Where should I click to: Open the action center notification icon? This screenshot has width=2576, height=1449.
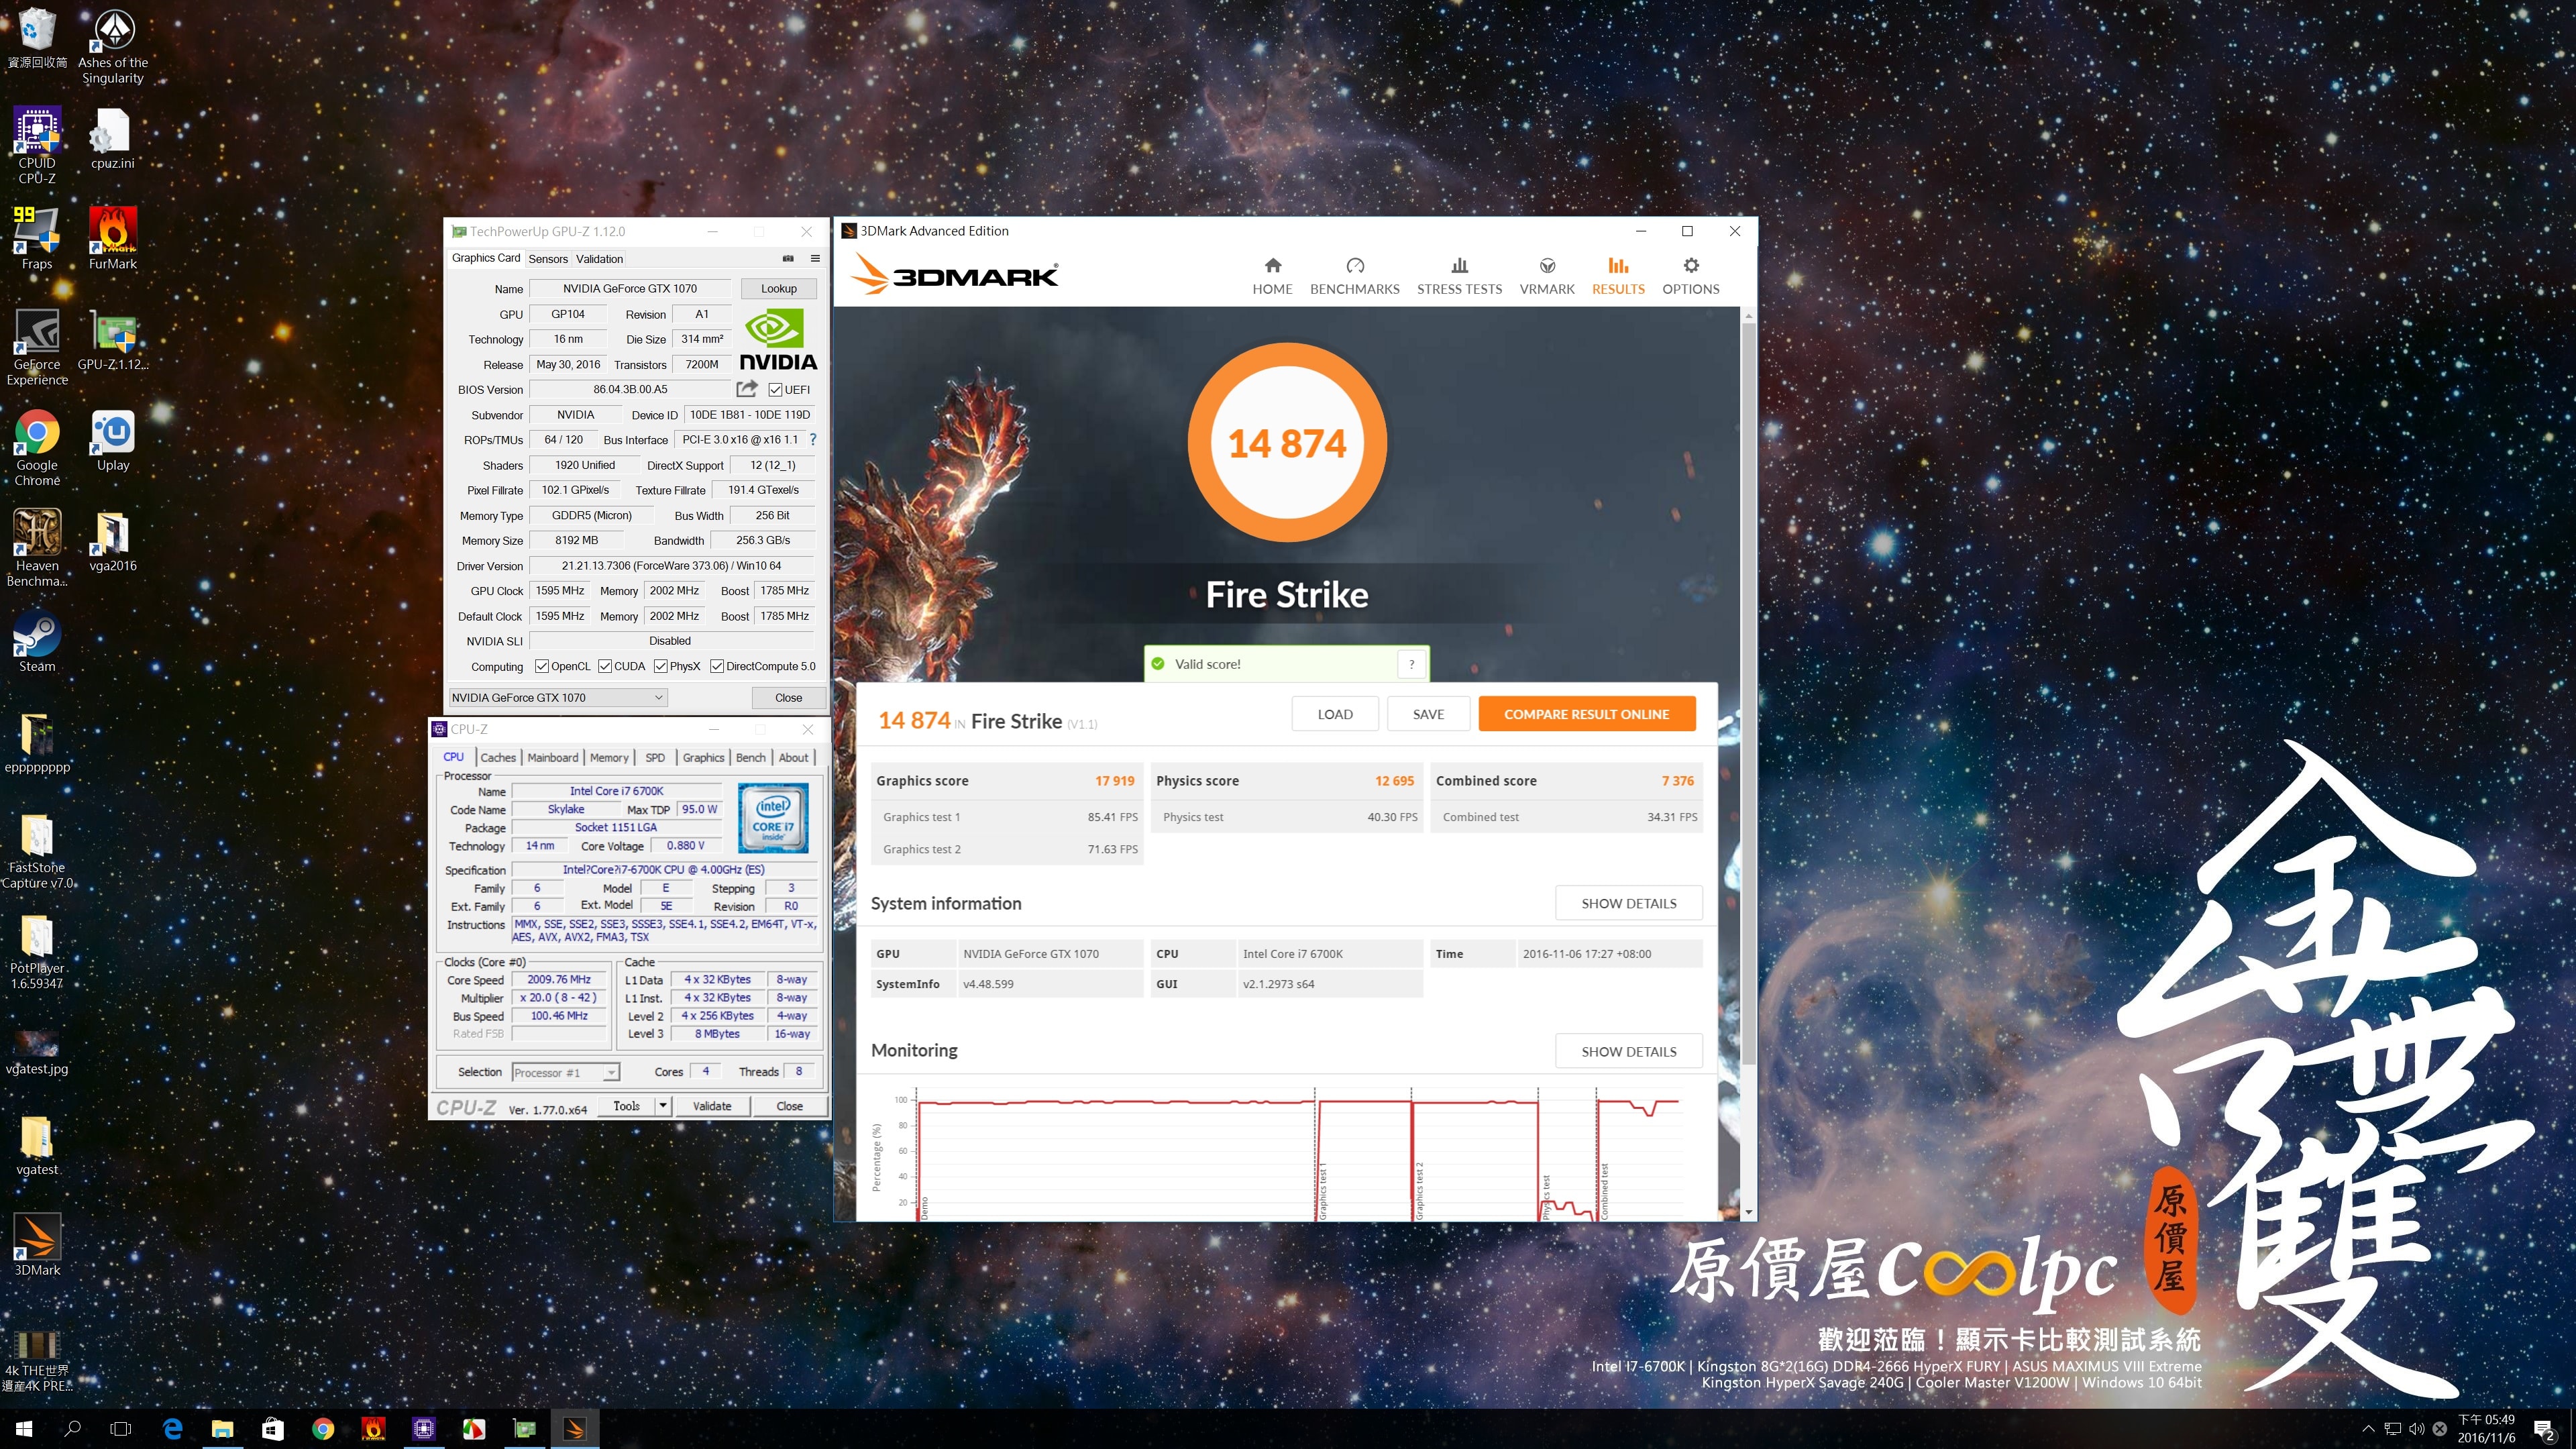tap(2544, 1429)
